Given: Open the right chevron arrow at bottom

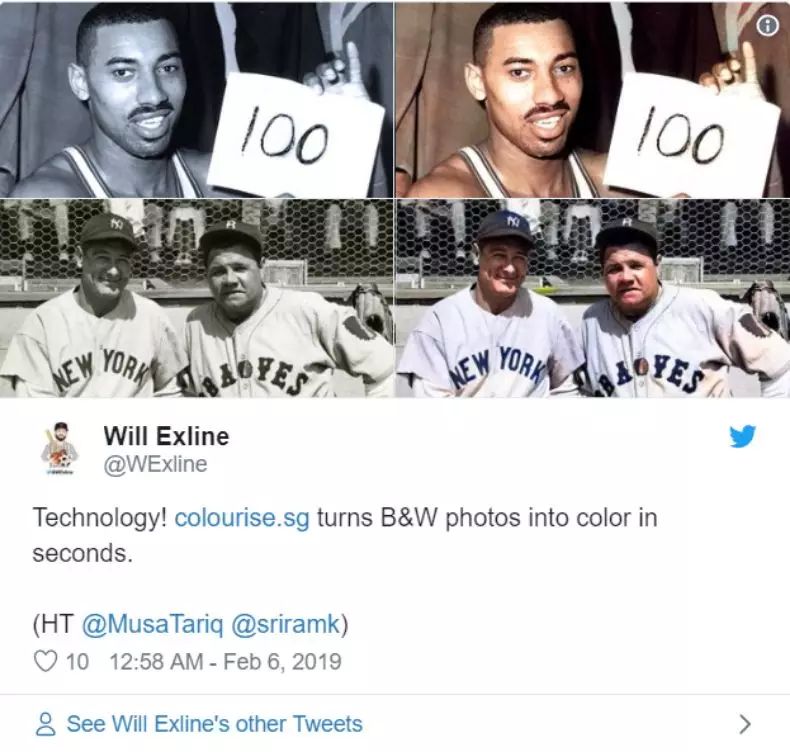Looking at the screenshot, I should (x=745, y=724).
